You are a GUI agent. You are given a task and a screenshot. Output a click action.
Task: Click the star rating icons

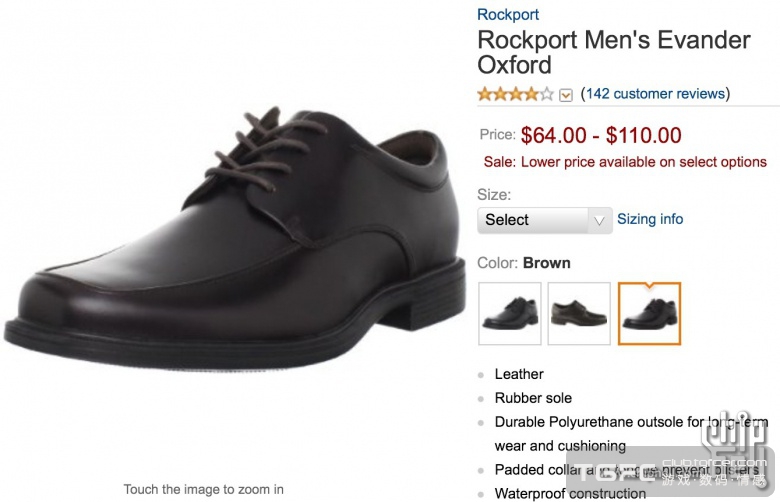514,94
